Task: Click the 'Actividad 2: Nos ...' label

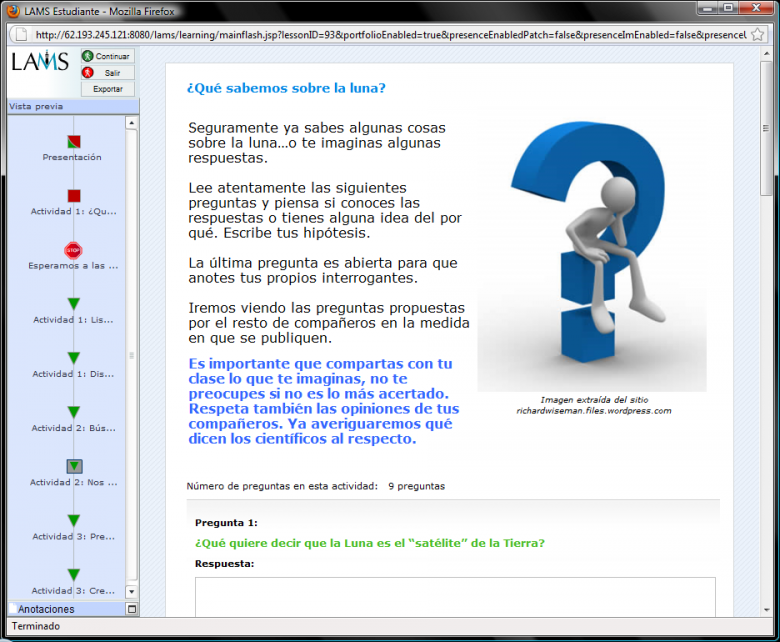Action: (74, 482)
